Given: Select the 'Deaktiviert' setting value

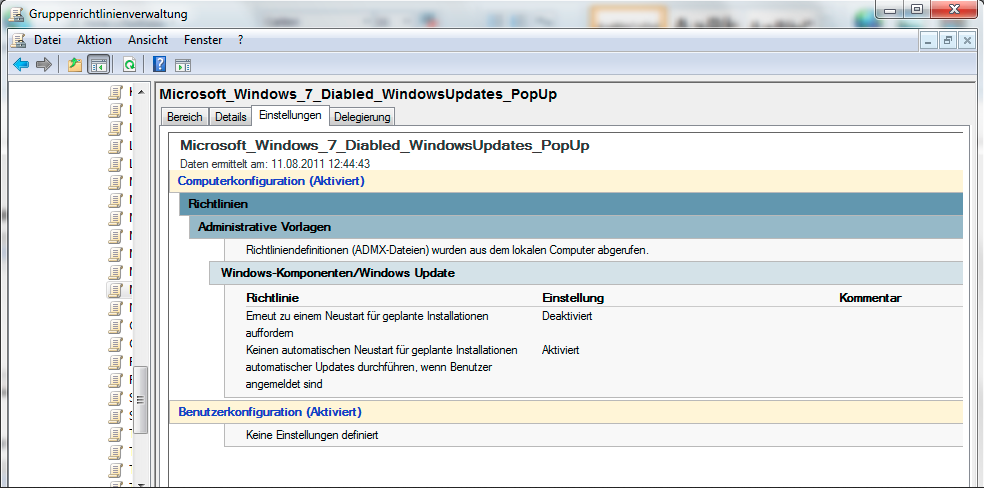Looking at the screenshot, I should [567, 316].
